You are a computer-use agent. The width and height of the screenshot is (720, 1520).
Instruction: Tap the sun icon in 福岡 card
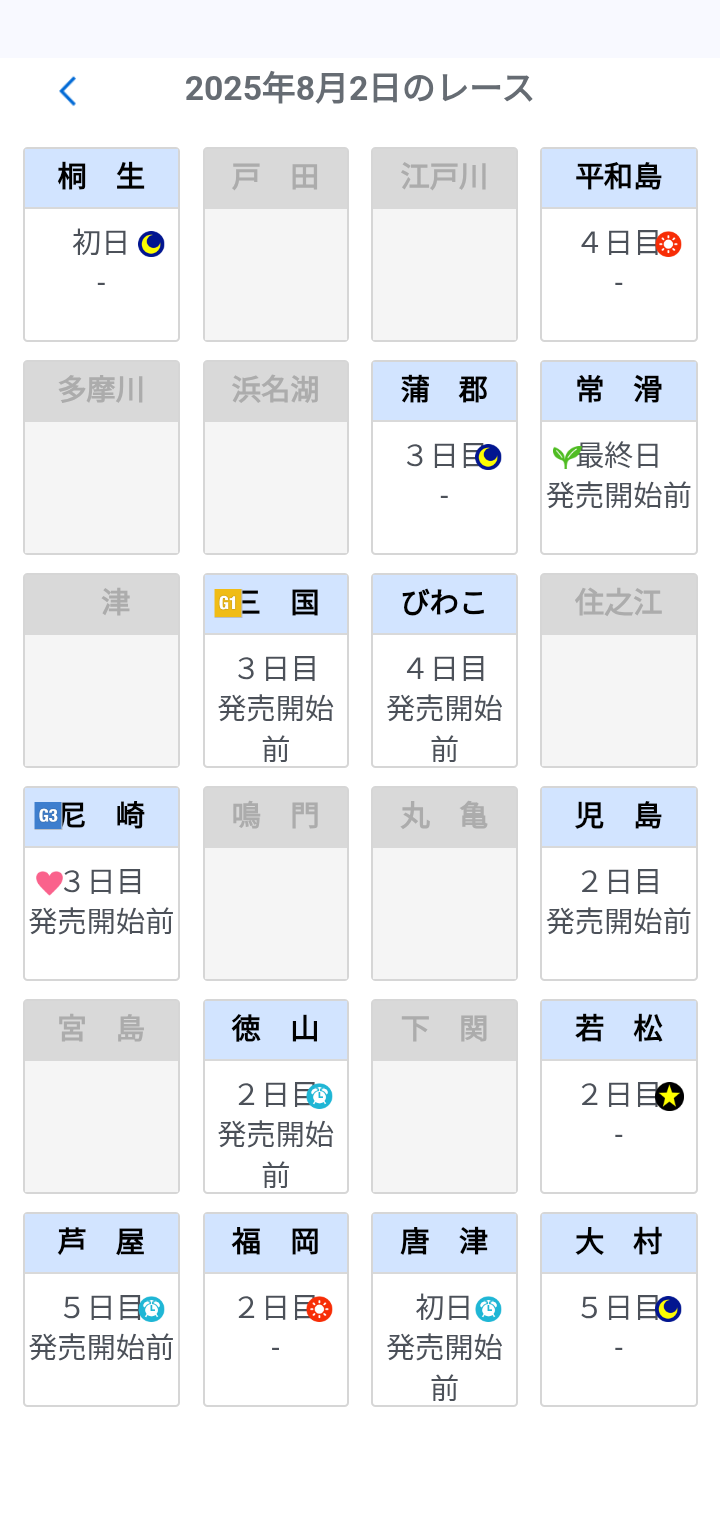pos(319,1309)
